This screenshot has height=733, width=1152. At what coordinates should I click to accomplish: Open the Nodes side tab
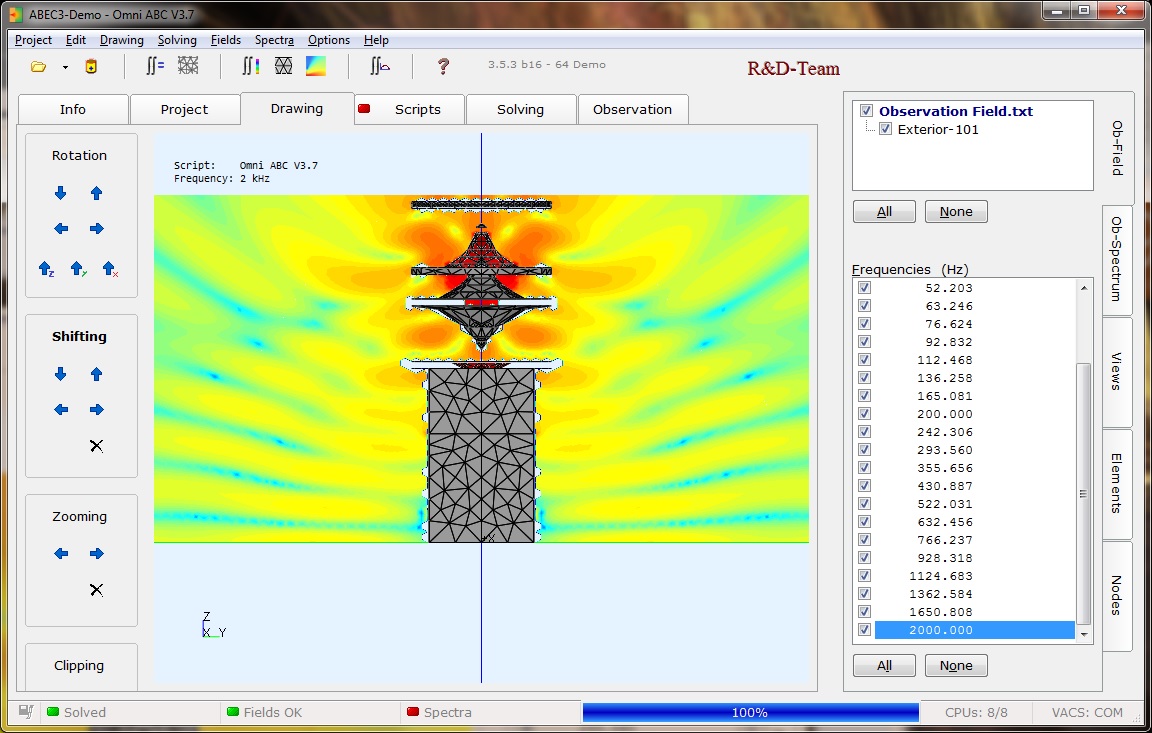[1117, 596]
